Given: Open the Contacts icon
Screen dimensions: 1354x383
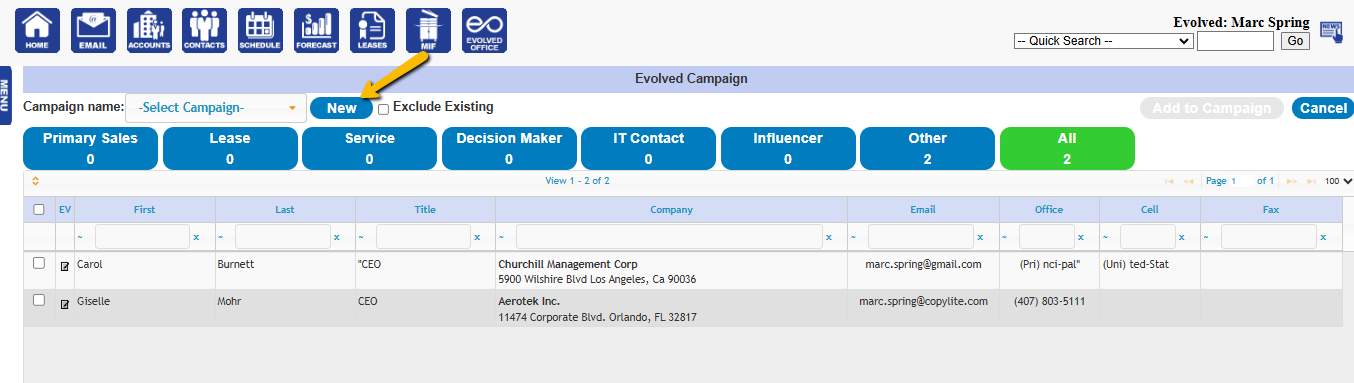Looking at the screenshot, I should coord(205,30).
